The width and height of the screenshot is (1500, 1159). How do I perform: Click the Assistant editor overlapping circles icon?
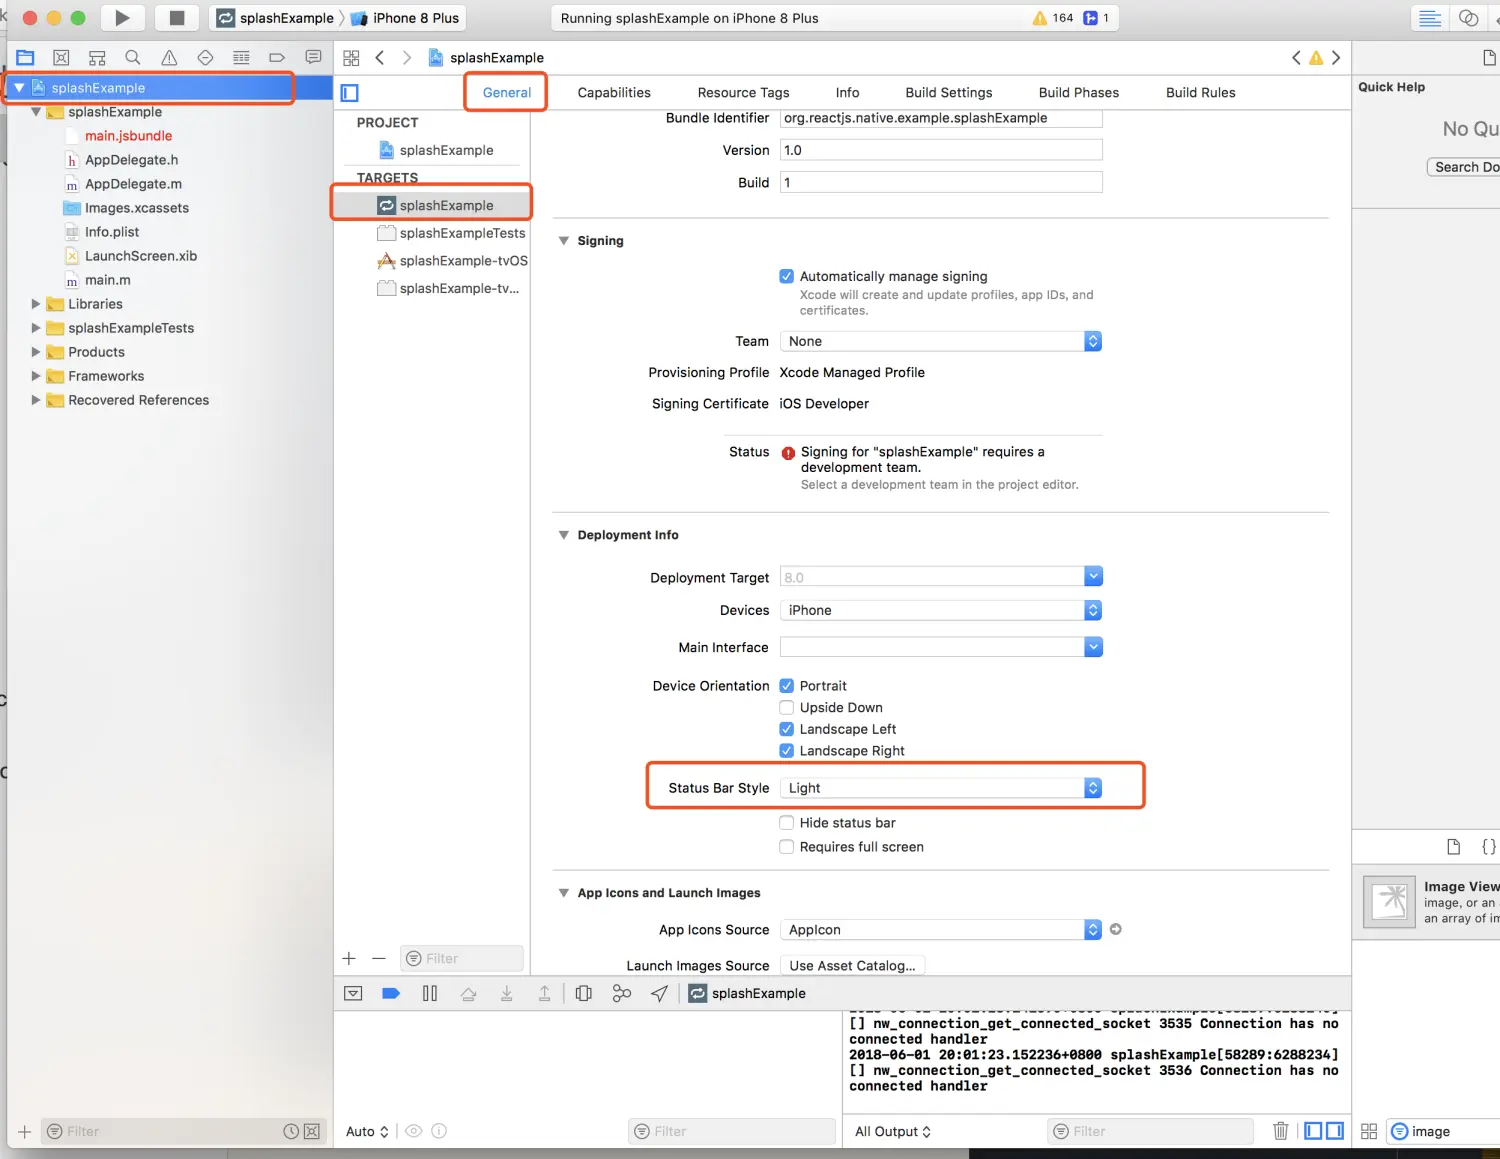(1468, 18)
